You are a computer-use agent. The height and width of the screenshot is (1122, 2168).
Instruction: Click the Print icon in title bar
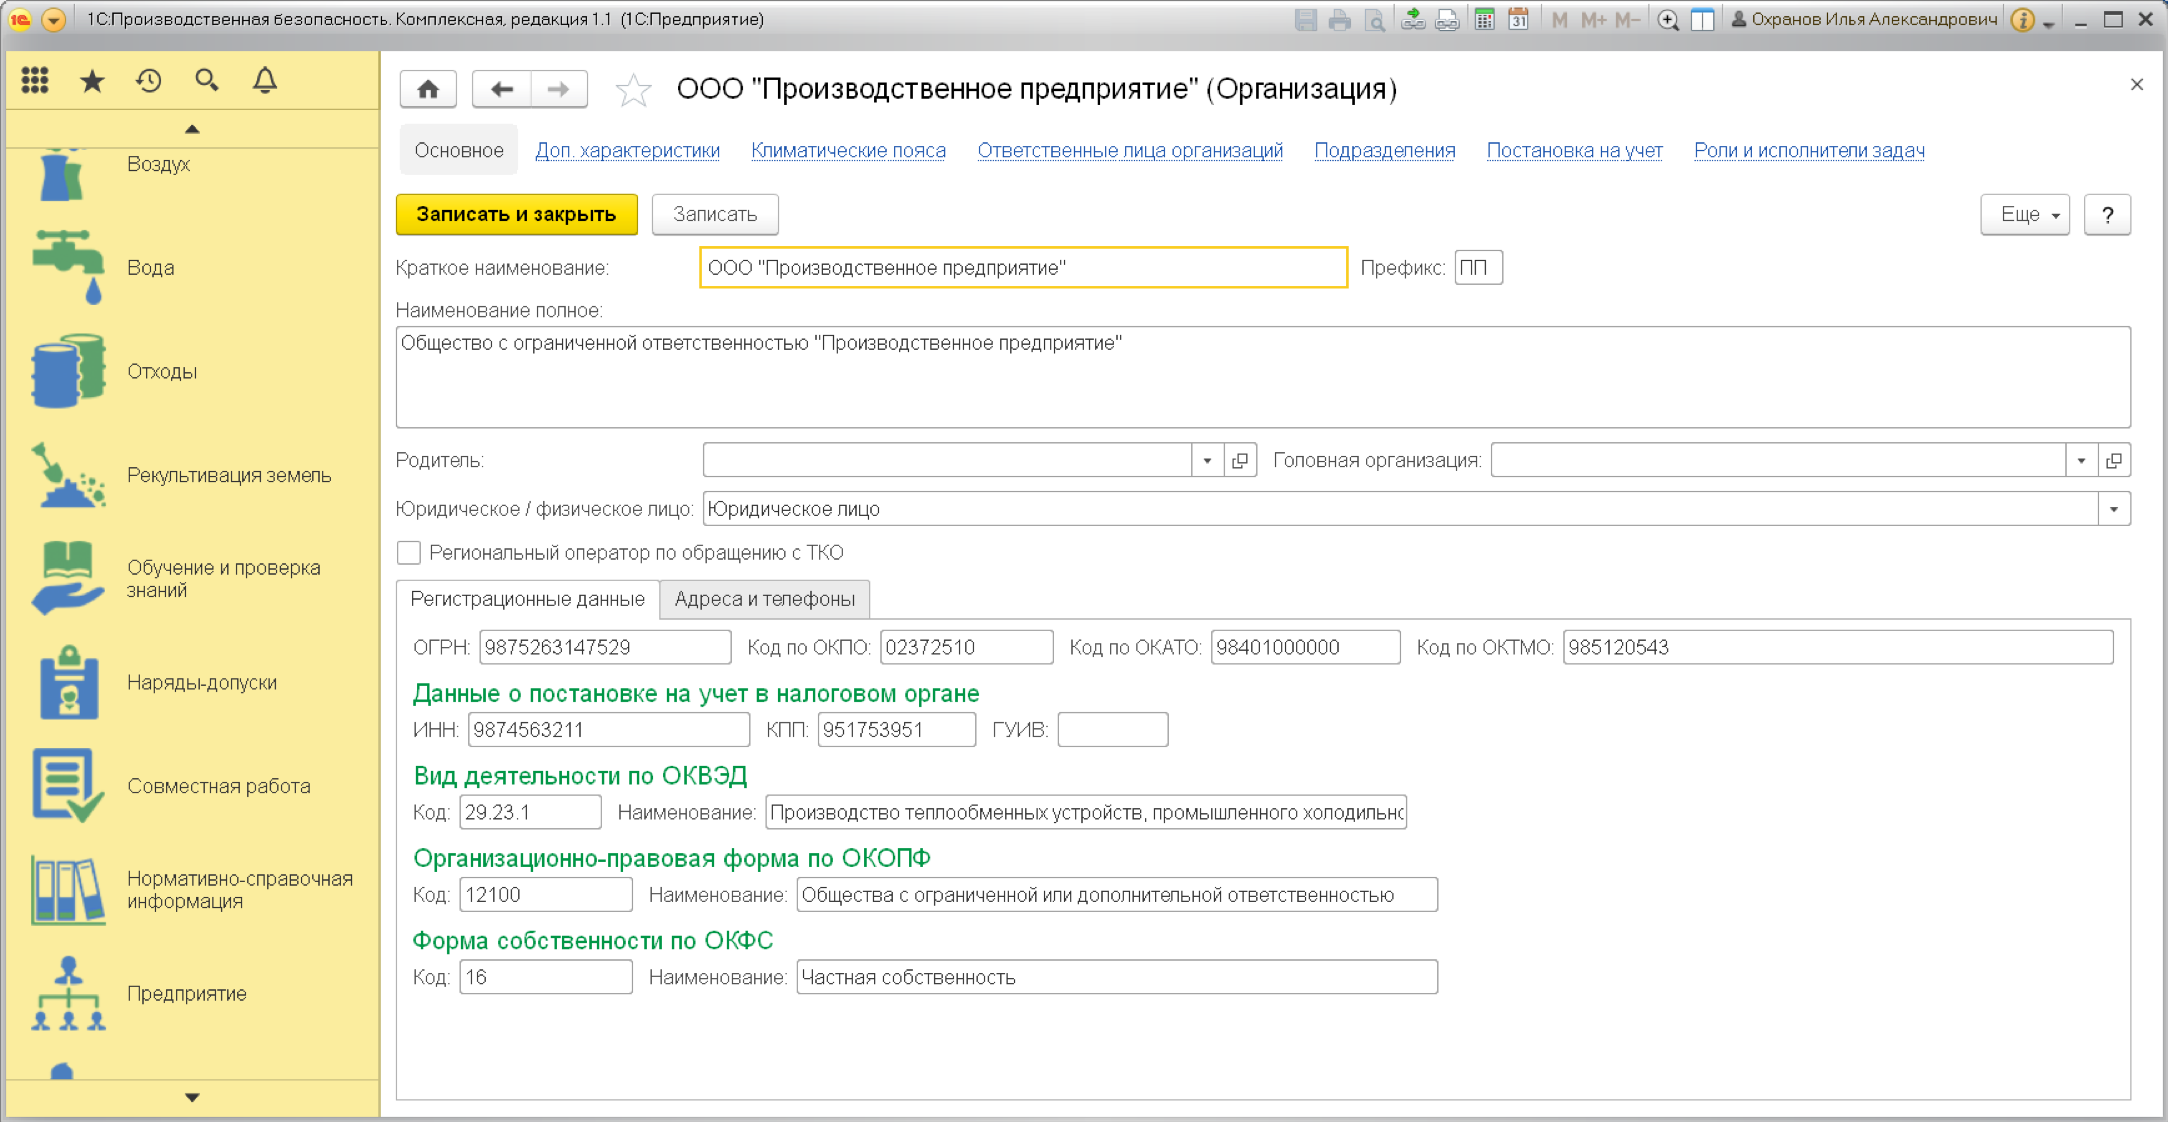(x=1340, y=19)
